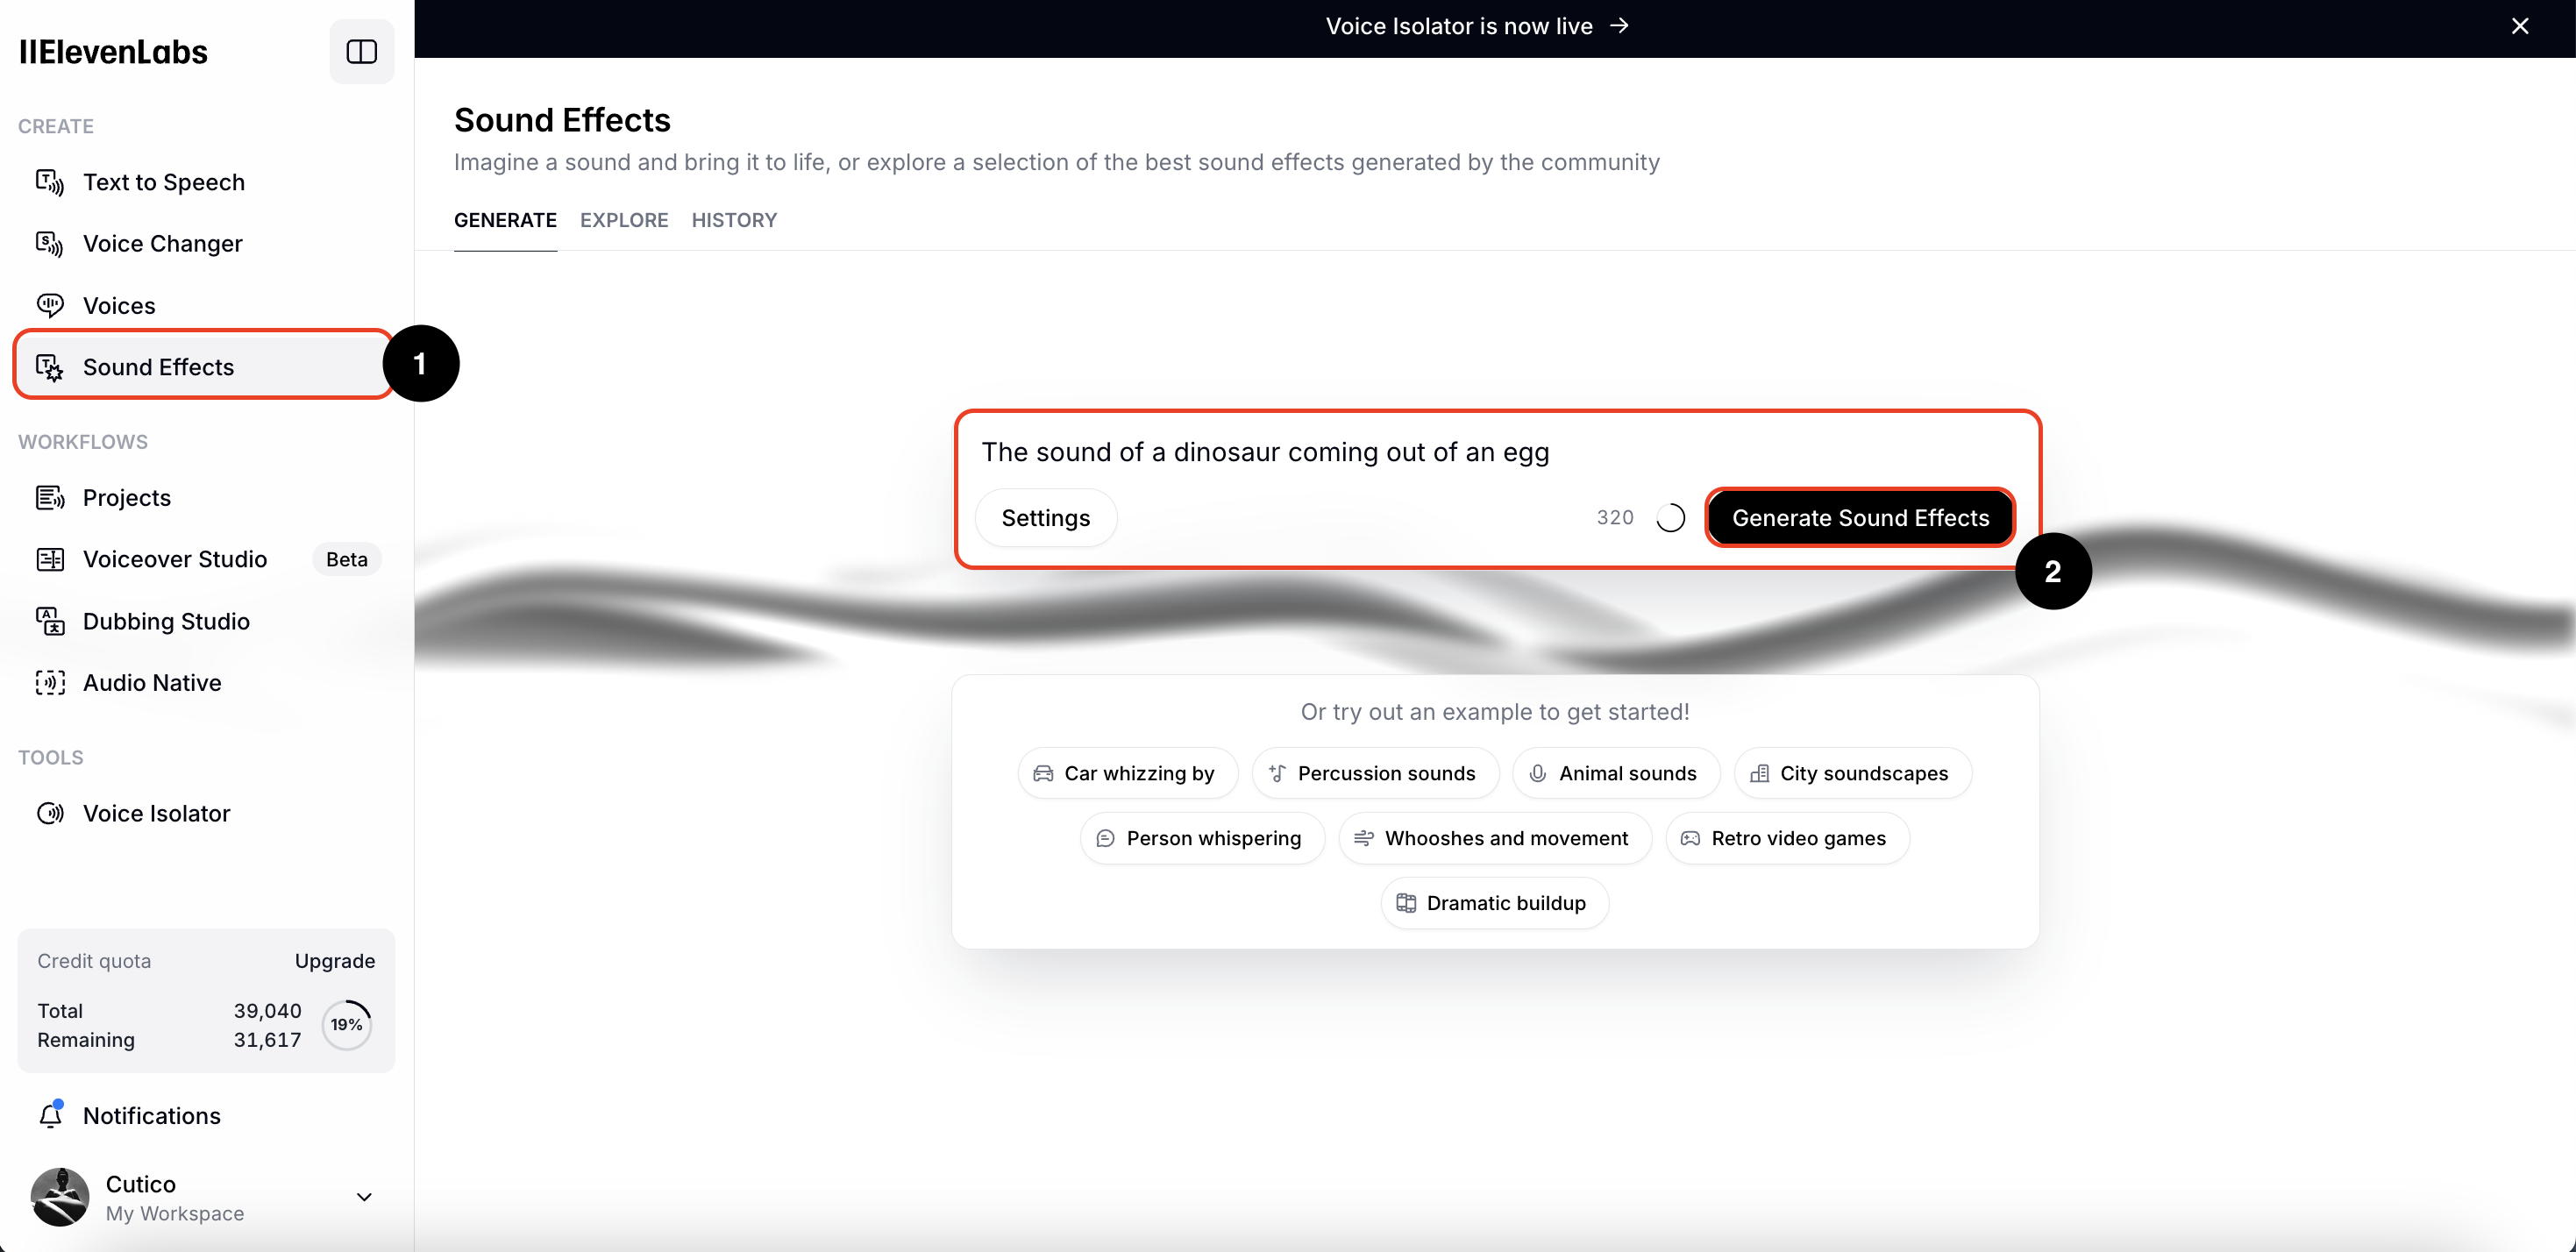The image size is (2576, 1252).
Task: Click the 19% credit usage ring
Action: [346, 1025]
